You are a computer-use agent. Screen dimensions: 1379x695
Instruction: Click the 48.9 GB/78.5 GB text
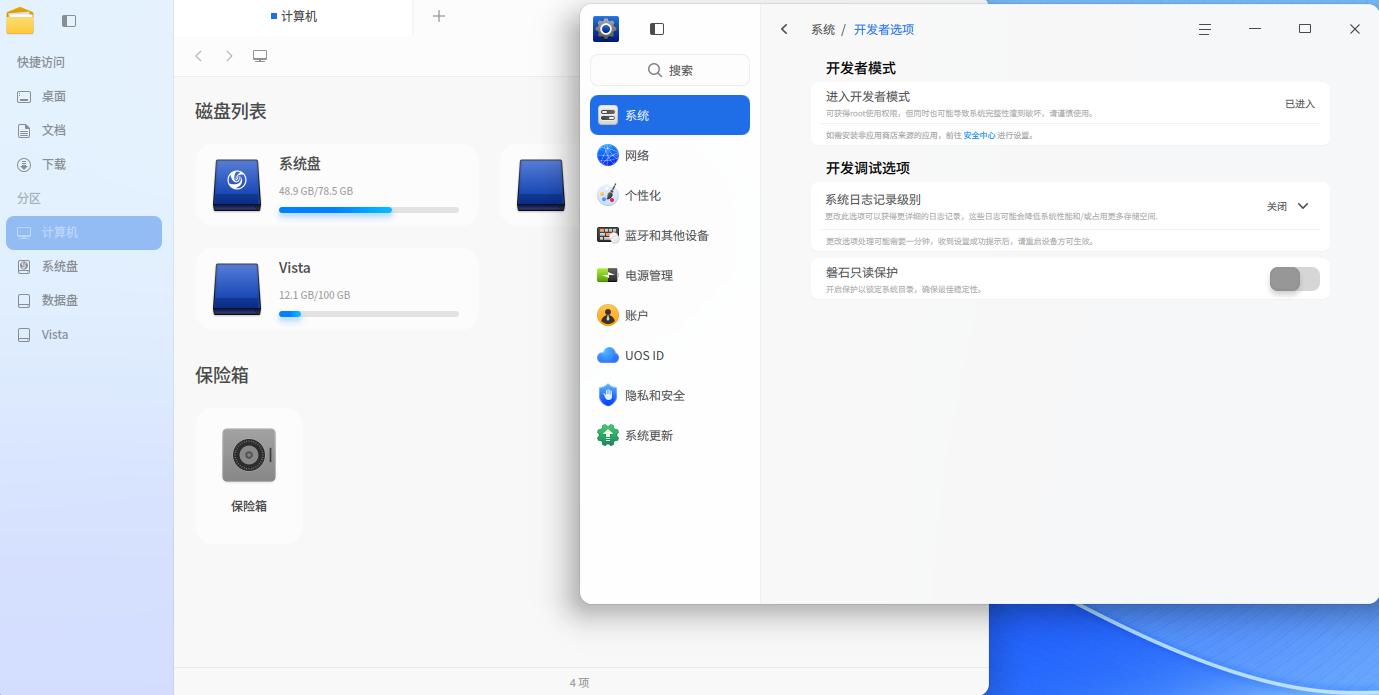[x=316, y=190]
